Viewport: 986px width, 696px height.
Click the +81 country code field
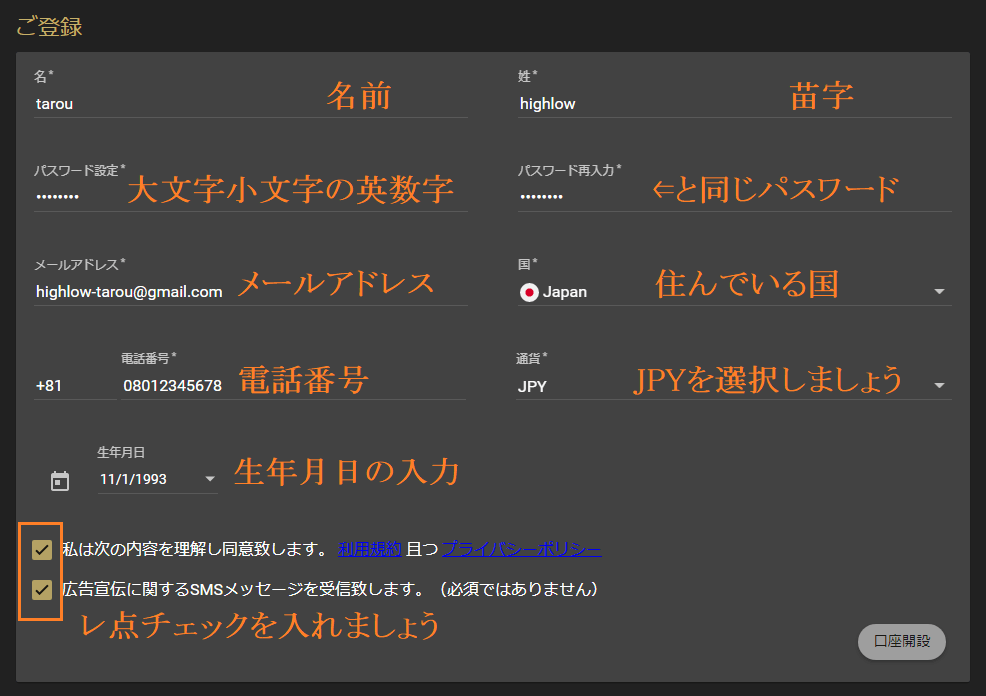point(75,385)
